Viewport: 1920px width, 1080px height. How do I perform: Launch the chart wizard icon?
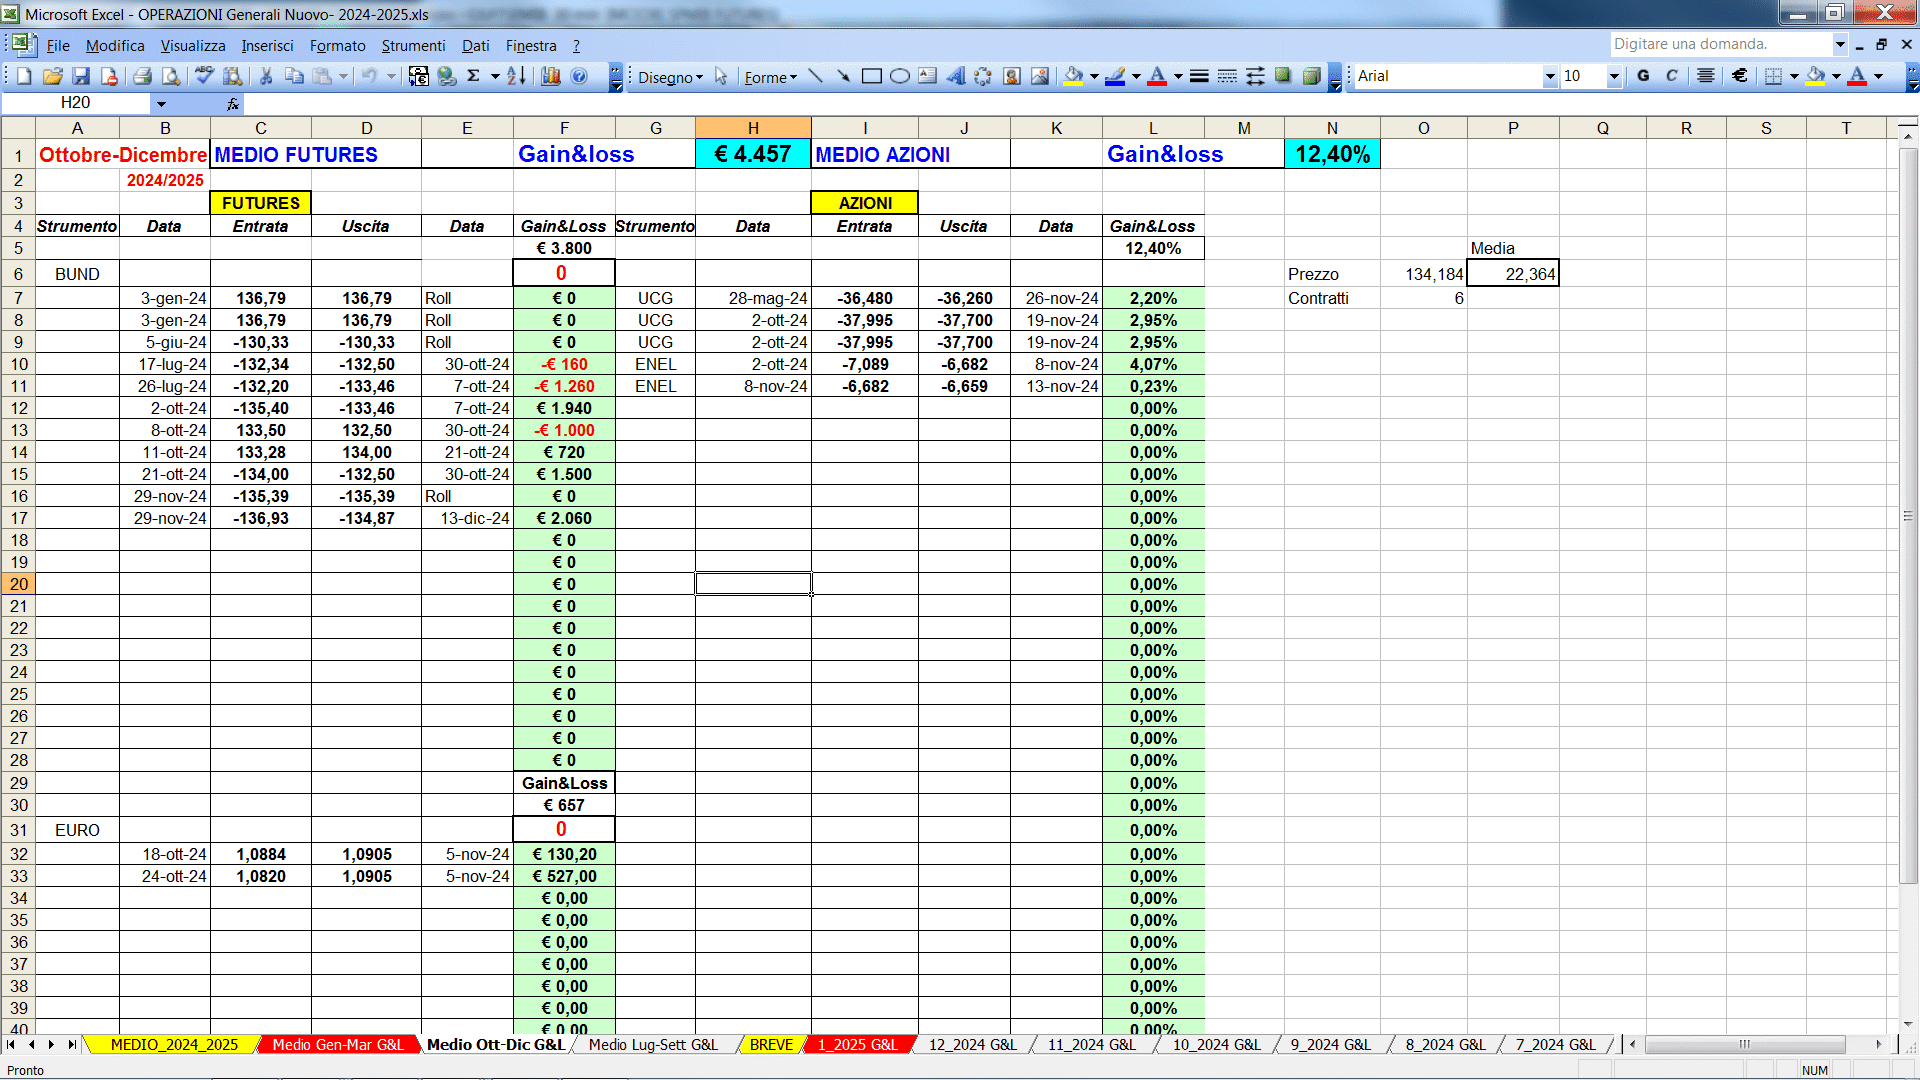551,76
